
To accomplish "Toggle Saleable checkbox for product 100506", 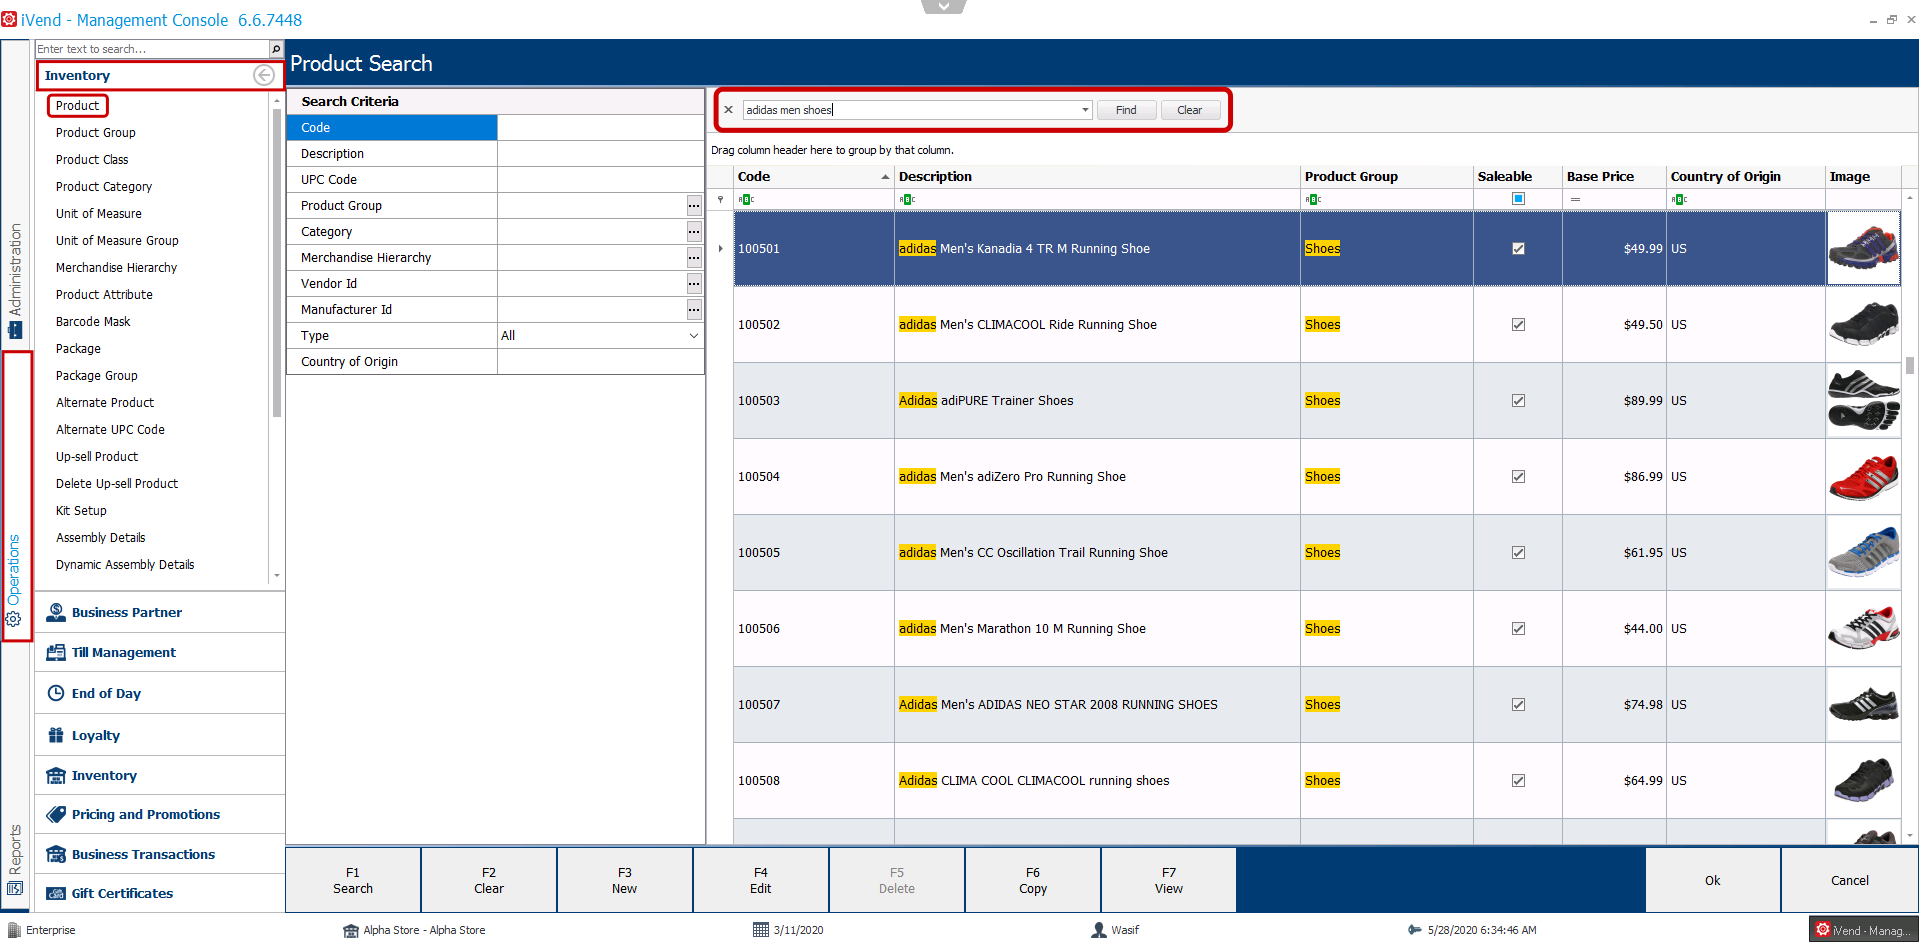I will pyautogui.click(x=1518, y=629).
